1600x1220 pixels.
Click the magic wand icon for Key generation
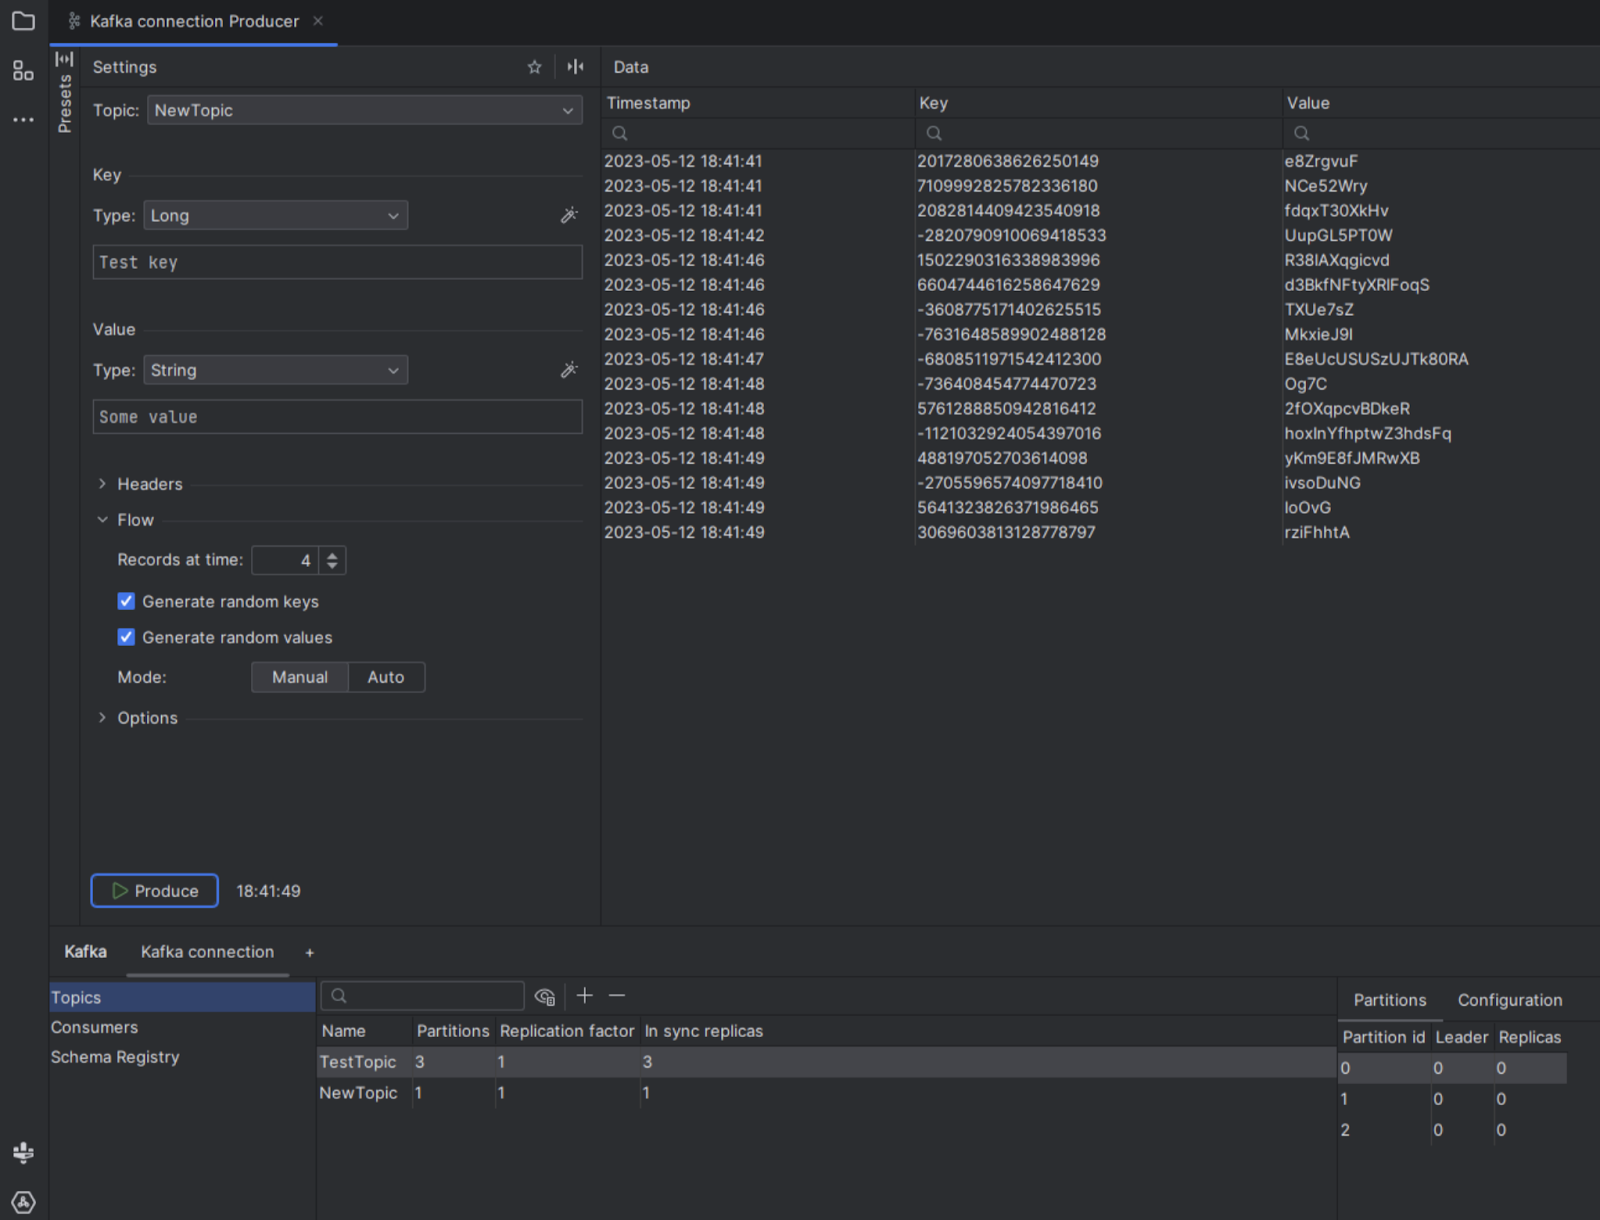click(569, 215)
